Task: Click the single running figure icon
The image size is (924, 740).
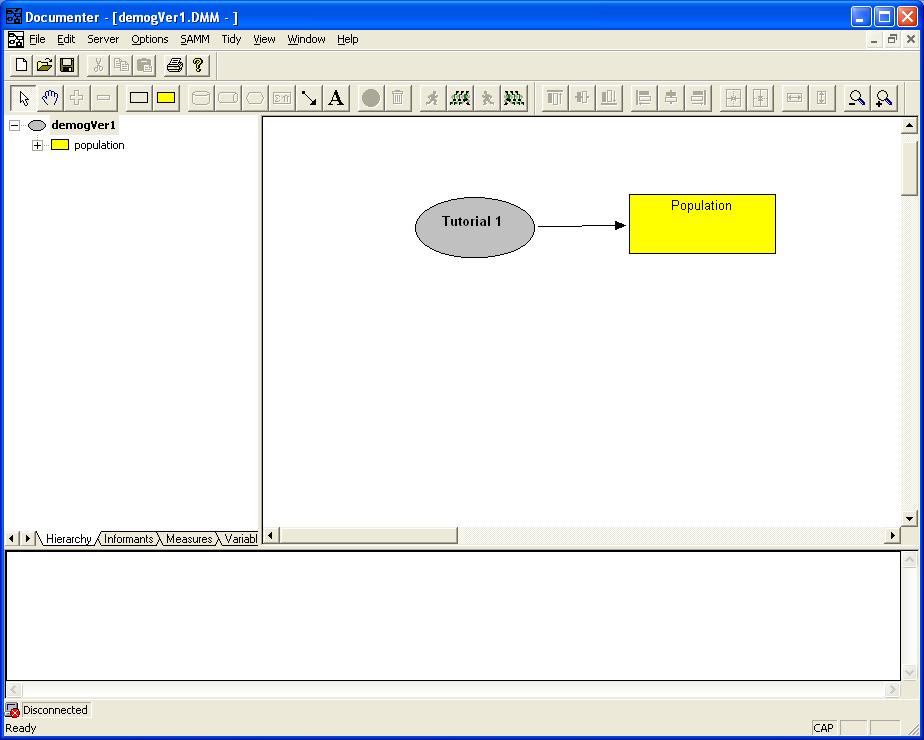Action: pos(433,98)
